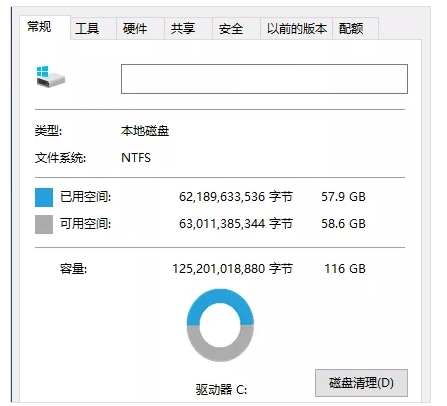Click the 58.6 GB free size
The image size is (447, 406).
343,224
